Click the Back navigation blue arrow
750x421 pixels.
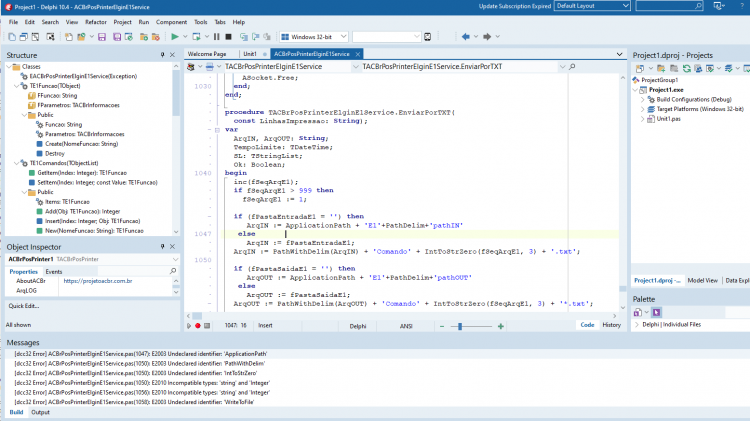point(465,37)
